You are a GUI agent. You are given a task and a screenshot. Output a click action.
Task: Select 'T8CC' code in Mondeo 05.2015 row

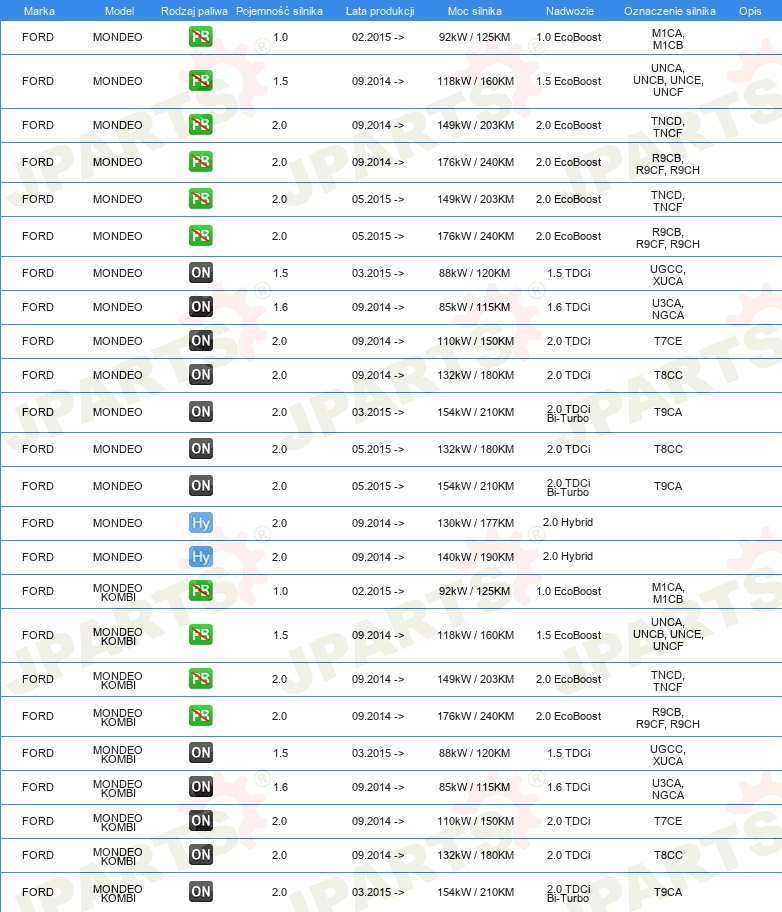668,449
